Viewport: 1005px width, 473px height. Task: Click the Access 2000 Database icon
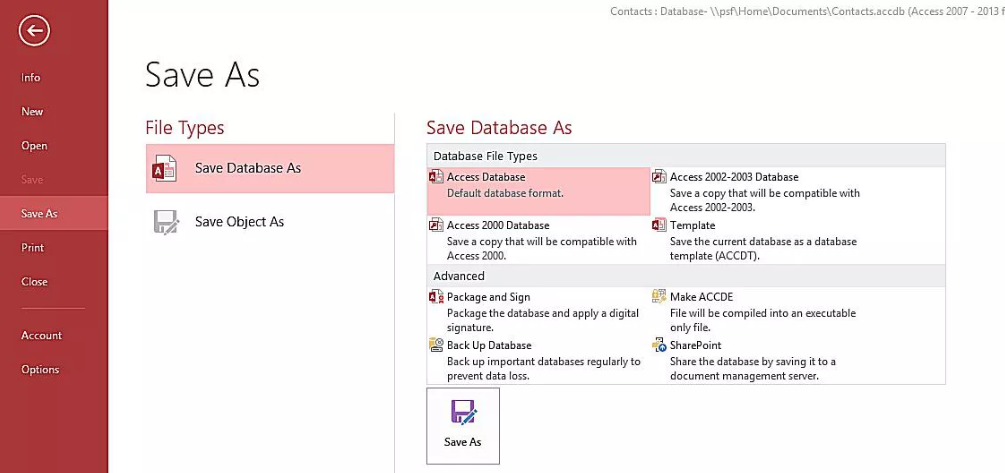tap(436, 225)
